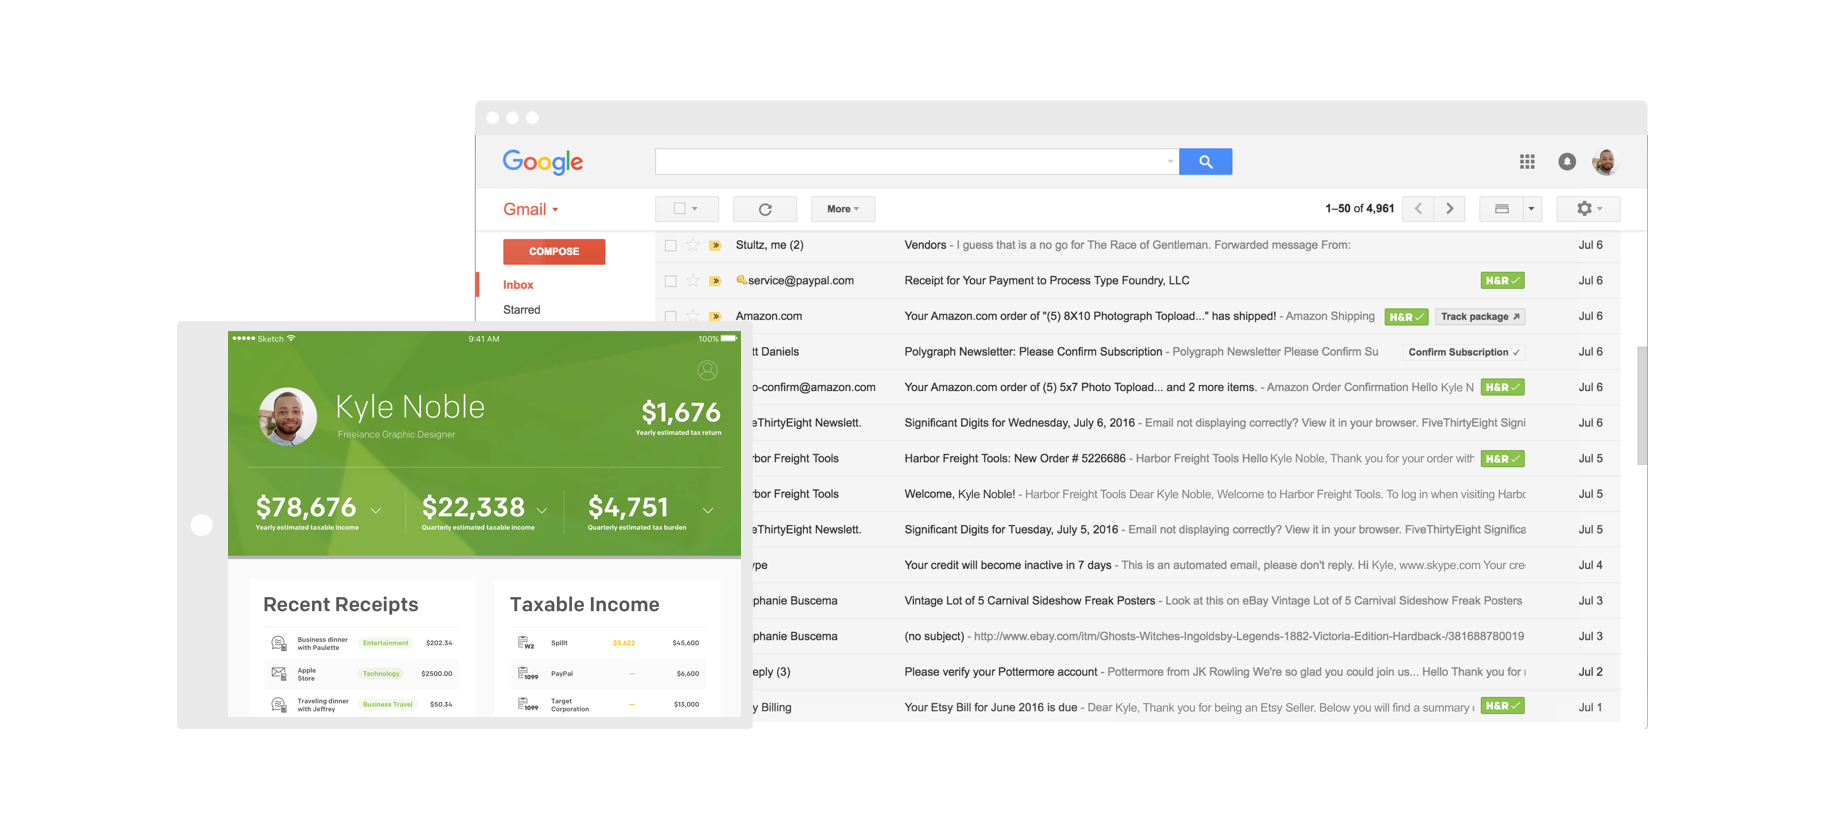Open Pottermore account verification email

pyautogui.click(x=1187, y=672)
